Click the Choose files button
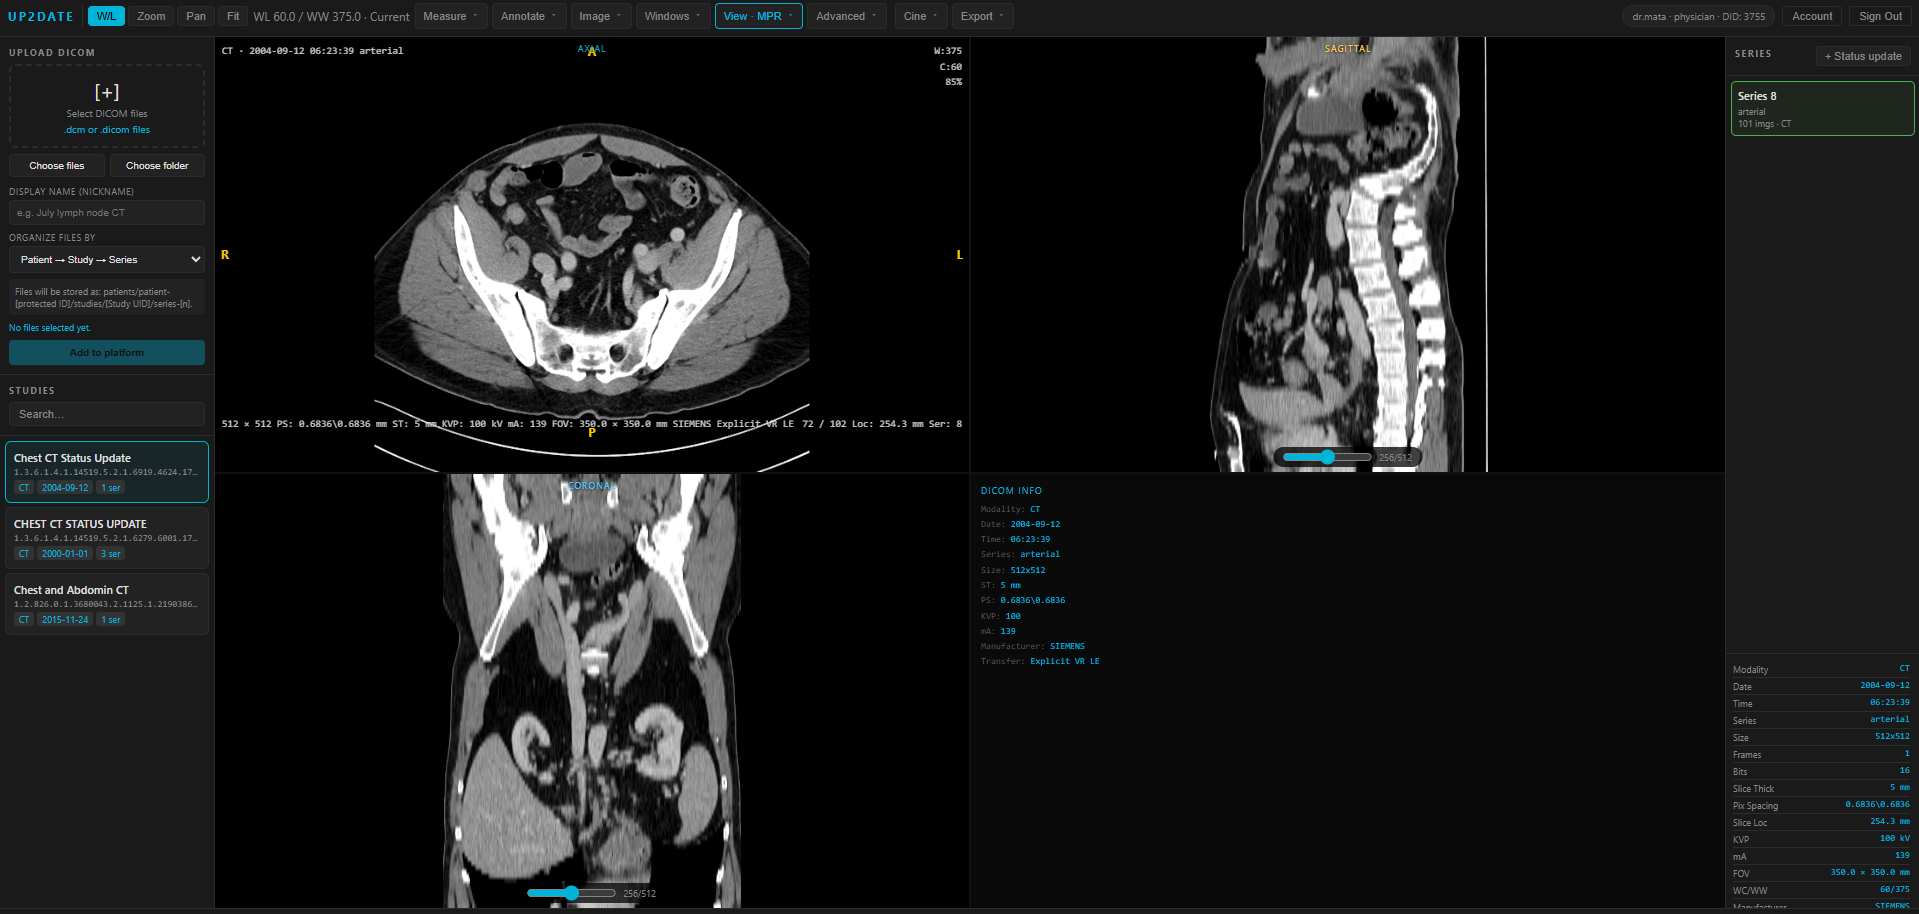 pos(57,166)
